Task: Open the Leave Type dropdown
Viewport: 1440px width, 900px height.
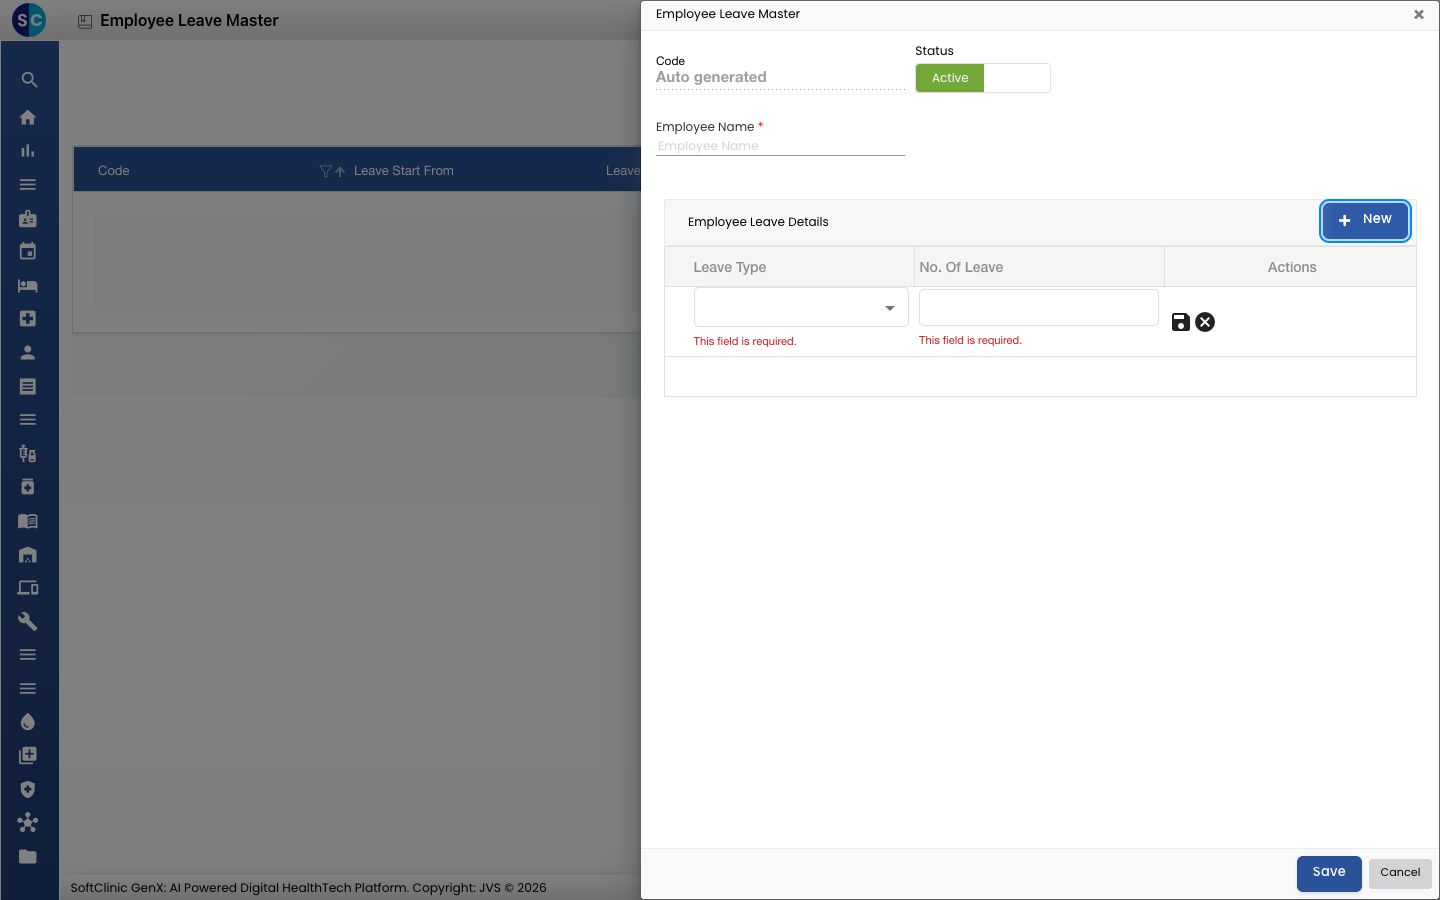Action: click(x=801, y=307)
